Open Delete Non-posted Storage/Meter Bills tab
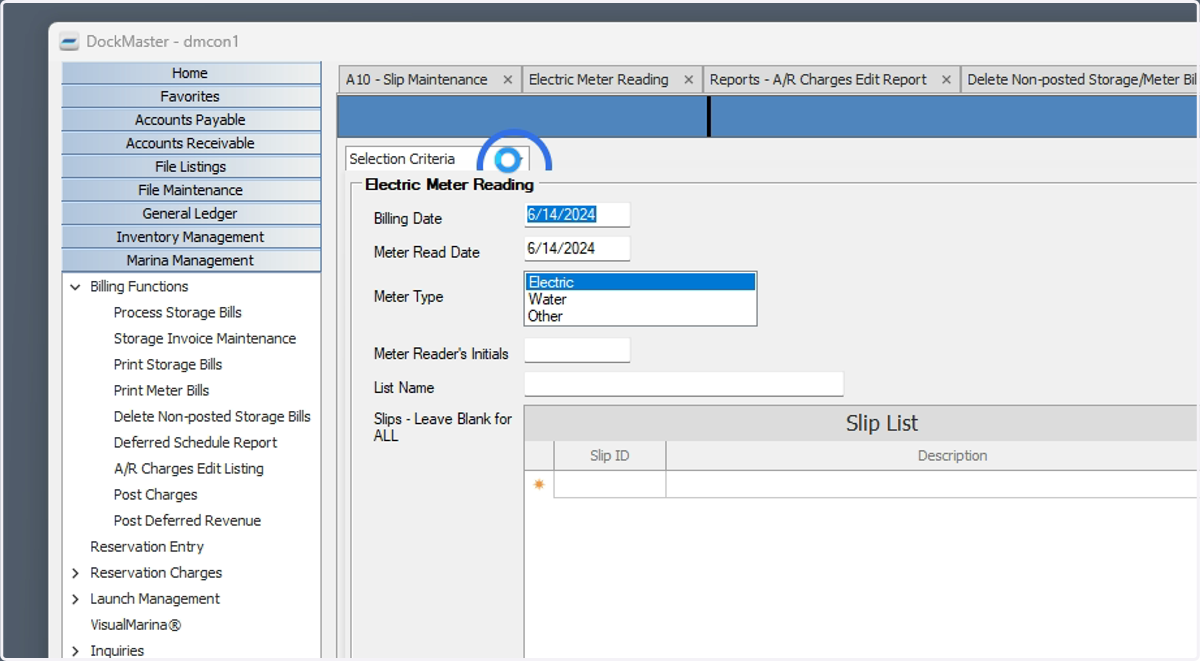Viewport: 1200px width, 661px height. tap(1081, 80)
